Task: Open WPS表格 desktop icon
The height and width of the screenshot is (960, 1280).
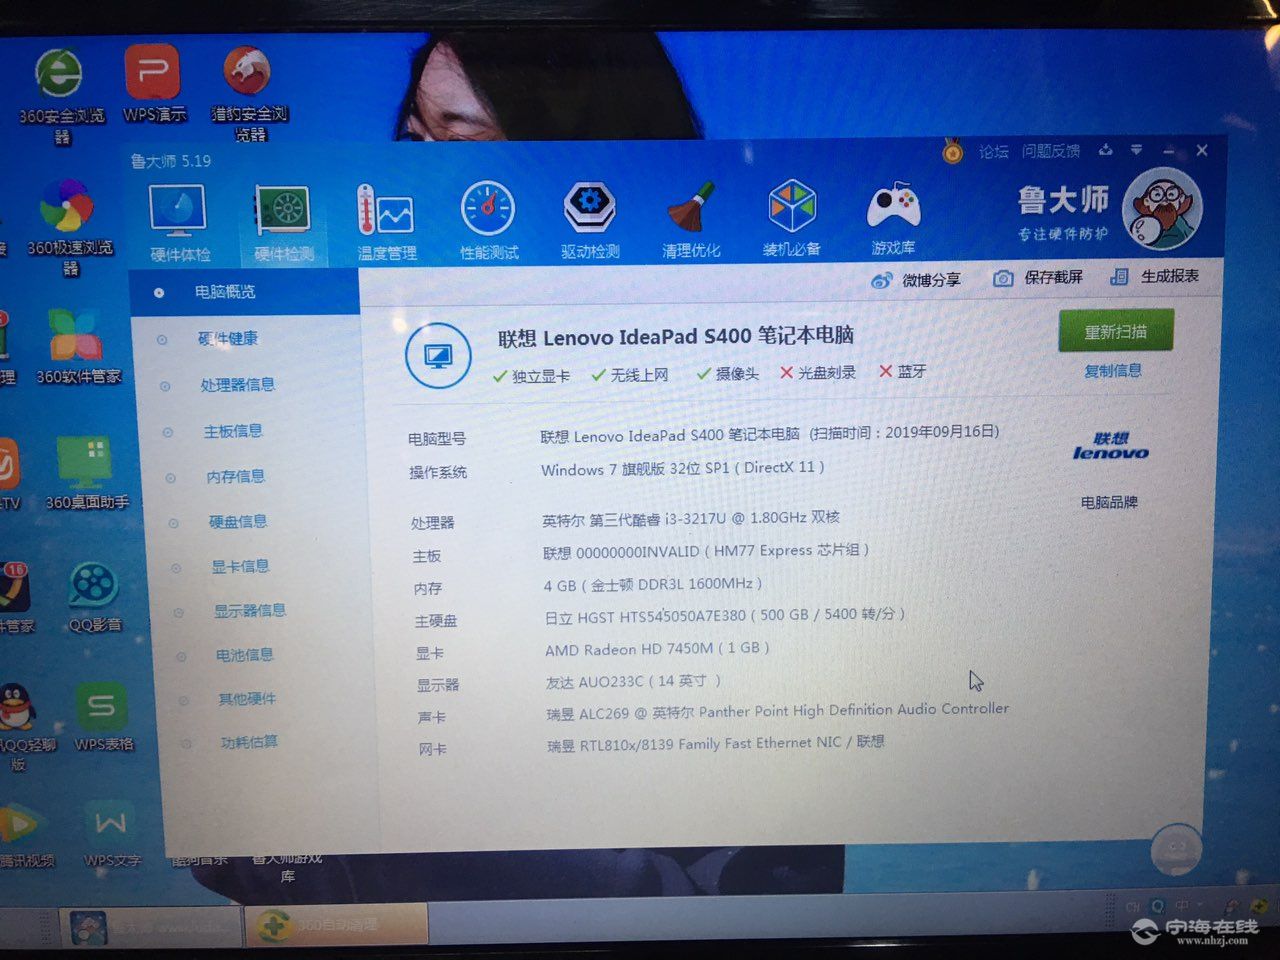Action: [103, 716]
